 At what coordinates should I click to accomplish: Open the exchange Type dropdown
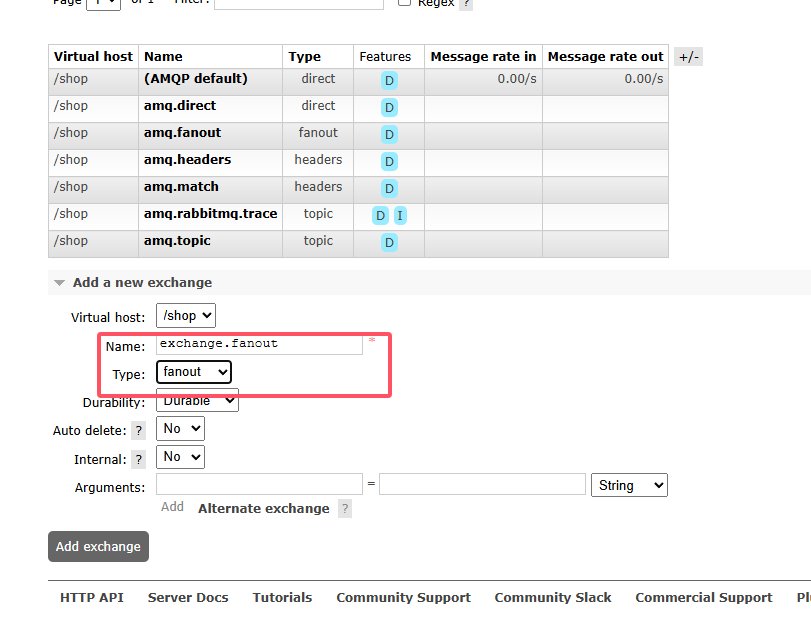(194, 372)
